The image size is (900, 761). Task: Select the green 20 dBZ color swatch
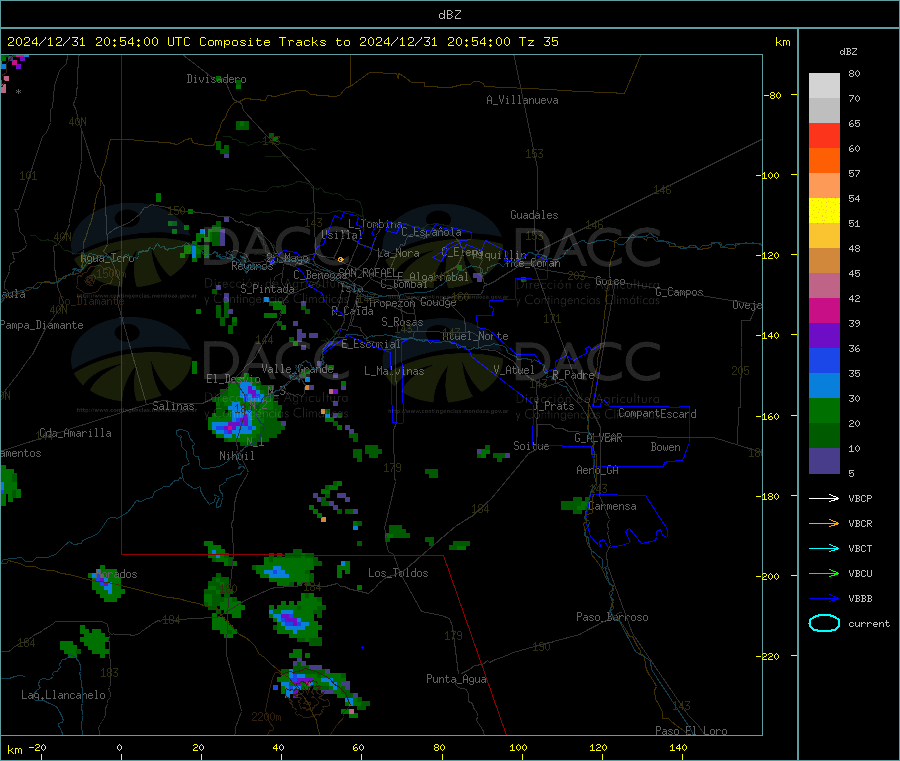(824, 410)
